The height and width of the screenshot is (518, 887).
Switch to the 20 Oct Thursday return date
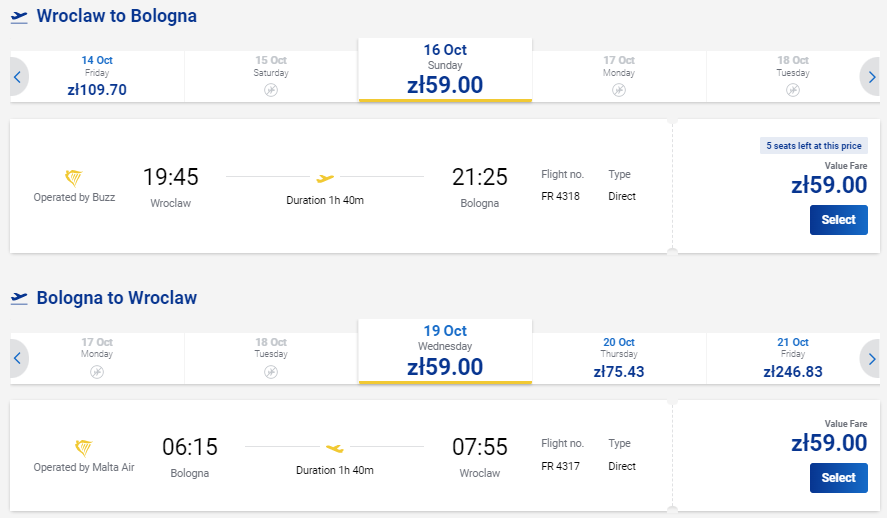(x=619, y=358)
